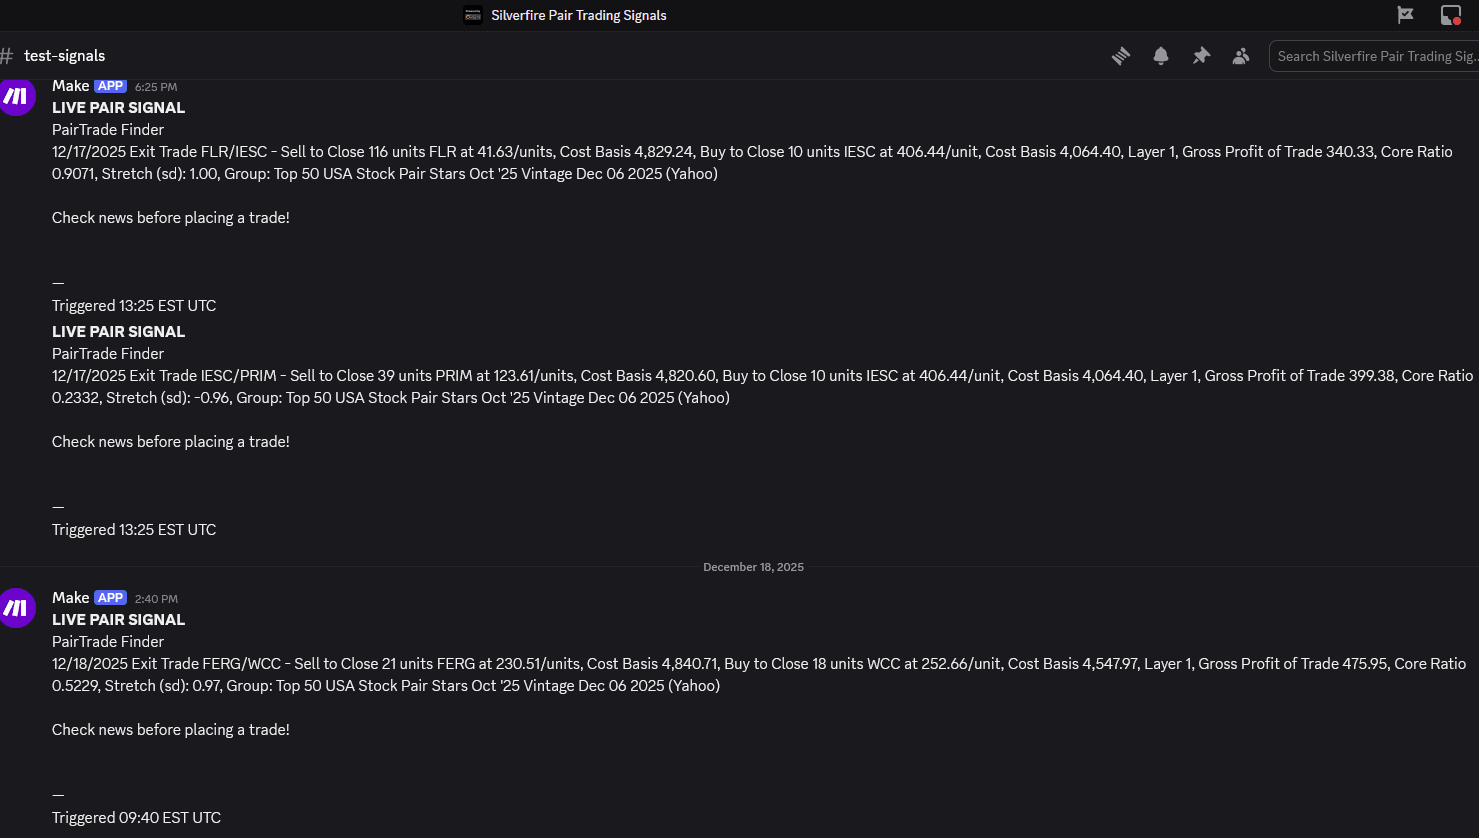
Task: Toggle the member list icon
Action: (x=1241, y=56)
